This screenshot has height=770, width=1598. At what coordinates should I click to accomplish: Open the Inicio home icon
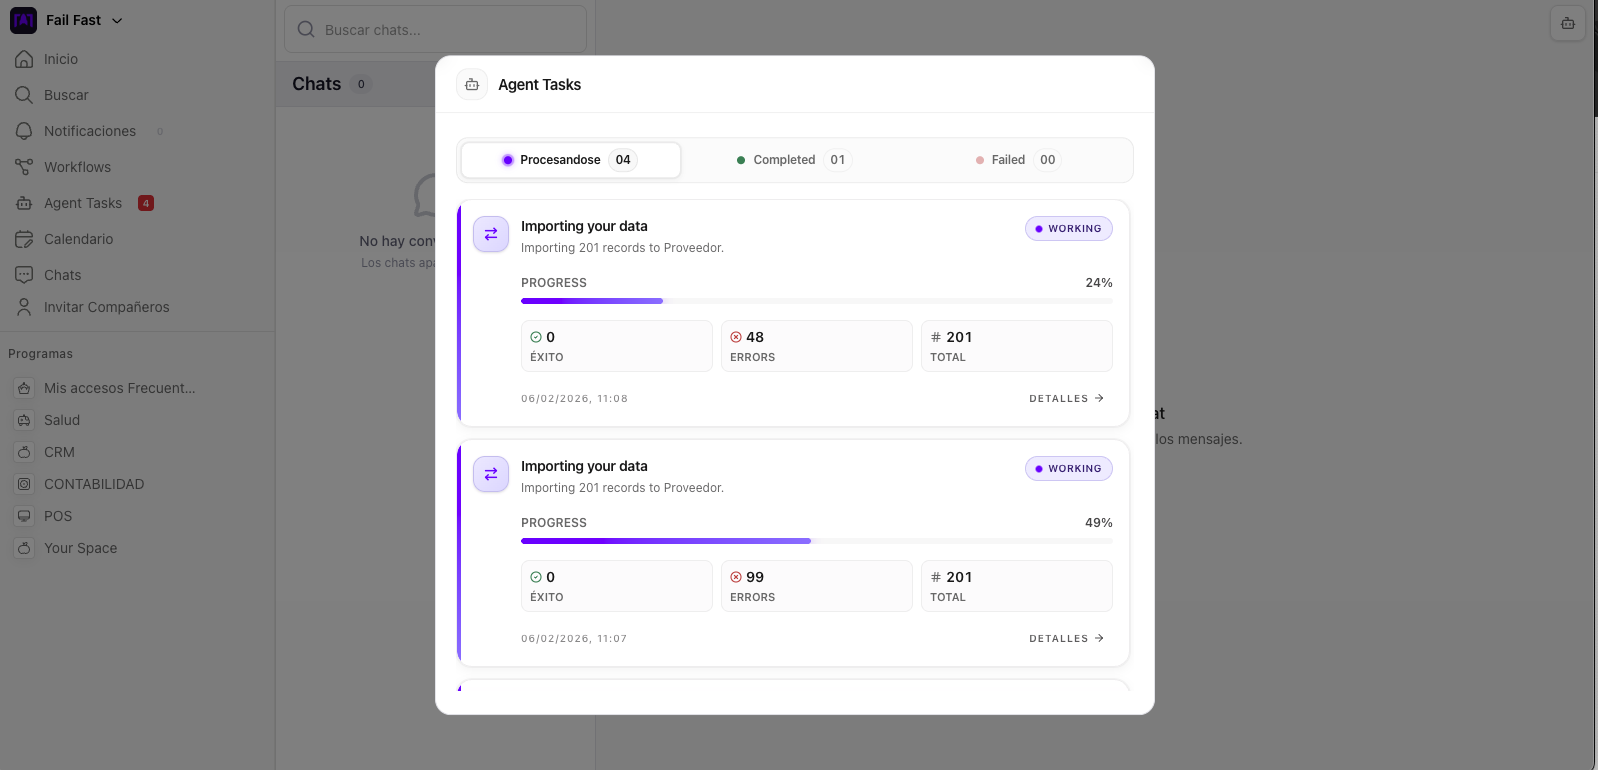click(x=24, y=59)
